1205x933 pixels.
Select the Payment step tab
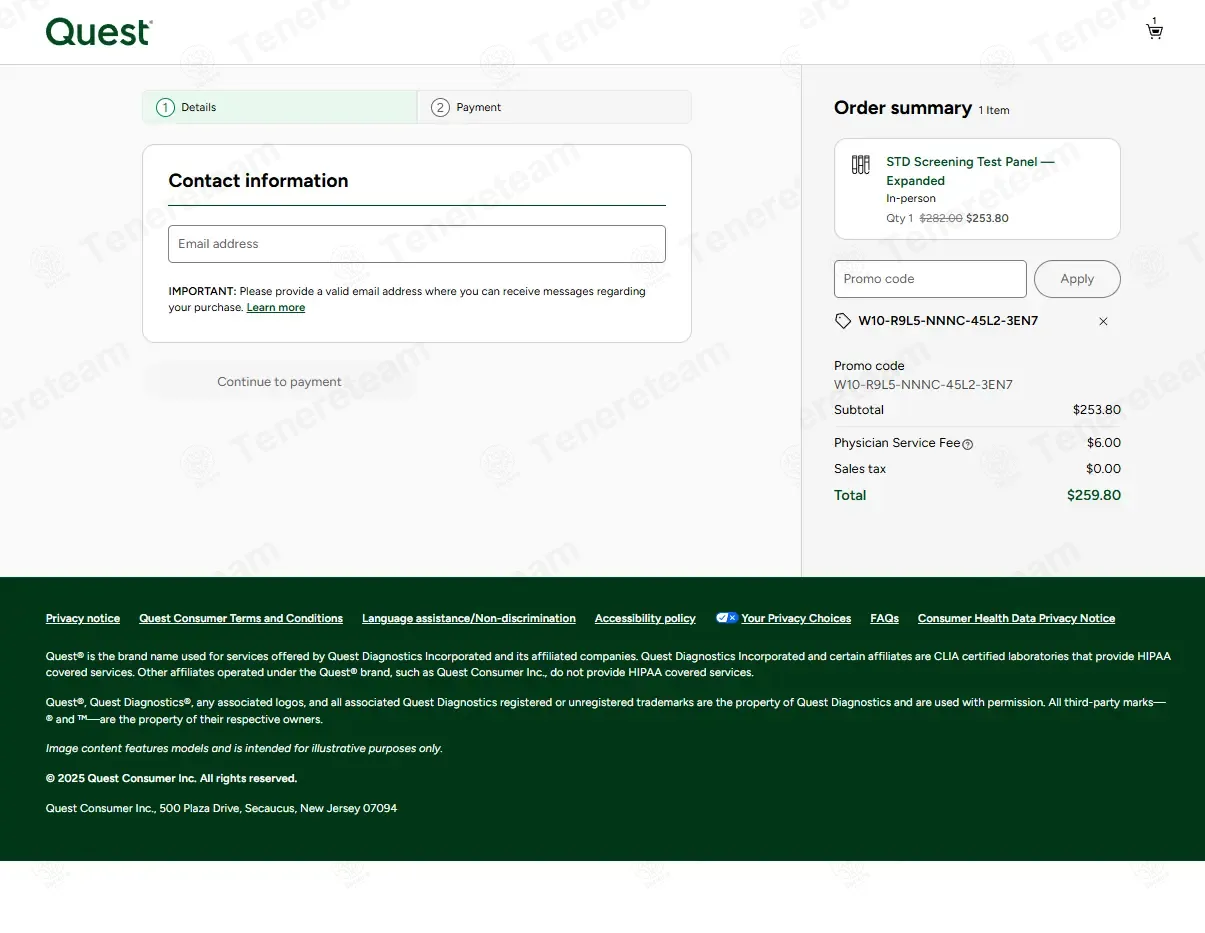pos(553,107)
